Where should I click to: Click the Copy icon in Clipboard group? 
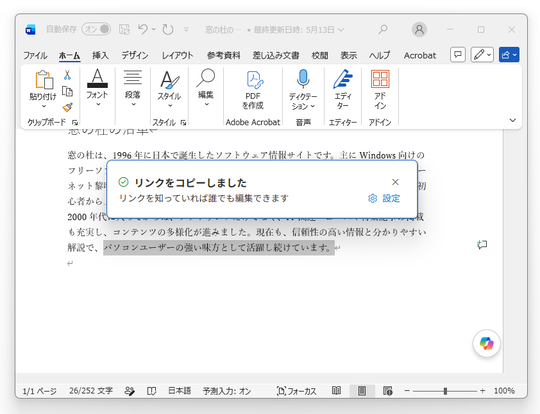click(x=67, y=91)
